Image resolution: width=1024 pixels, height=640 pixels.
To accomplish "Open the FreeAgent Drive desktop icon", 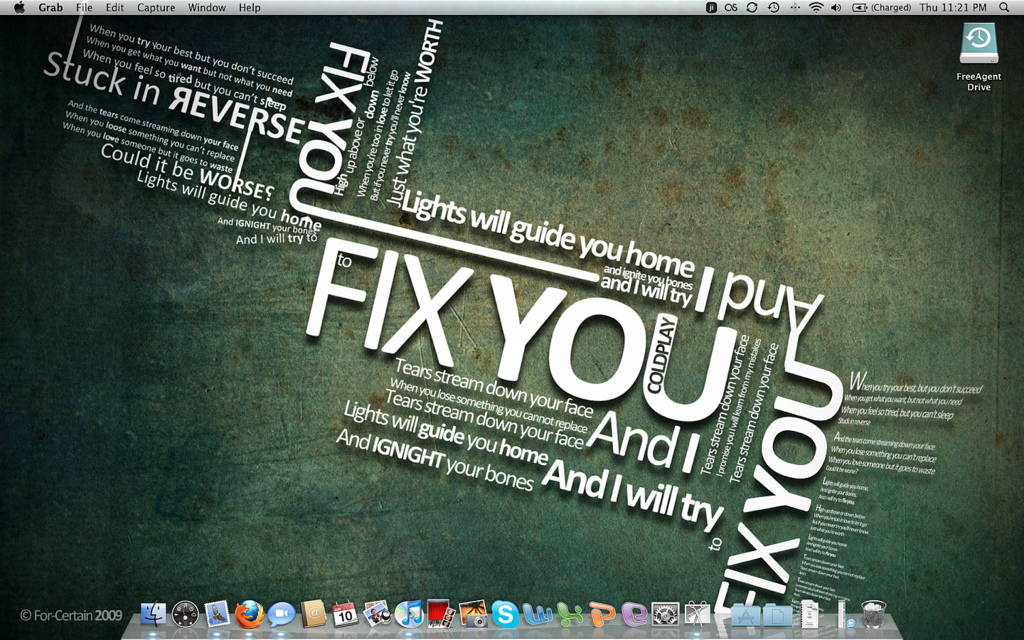I will pyautogui.click(x=979, y=57).
